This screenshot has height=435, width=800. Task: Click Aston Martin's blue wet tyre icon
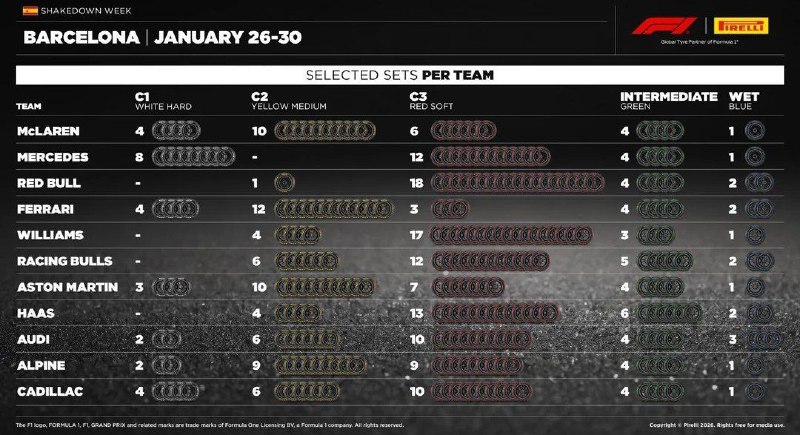point(755,287)
